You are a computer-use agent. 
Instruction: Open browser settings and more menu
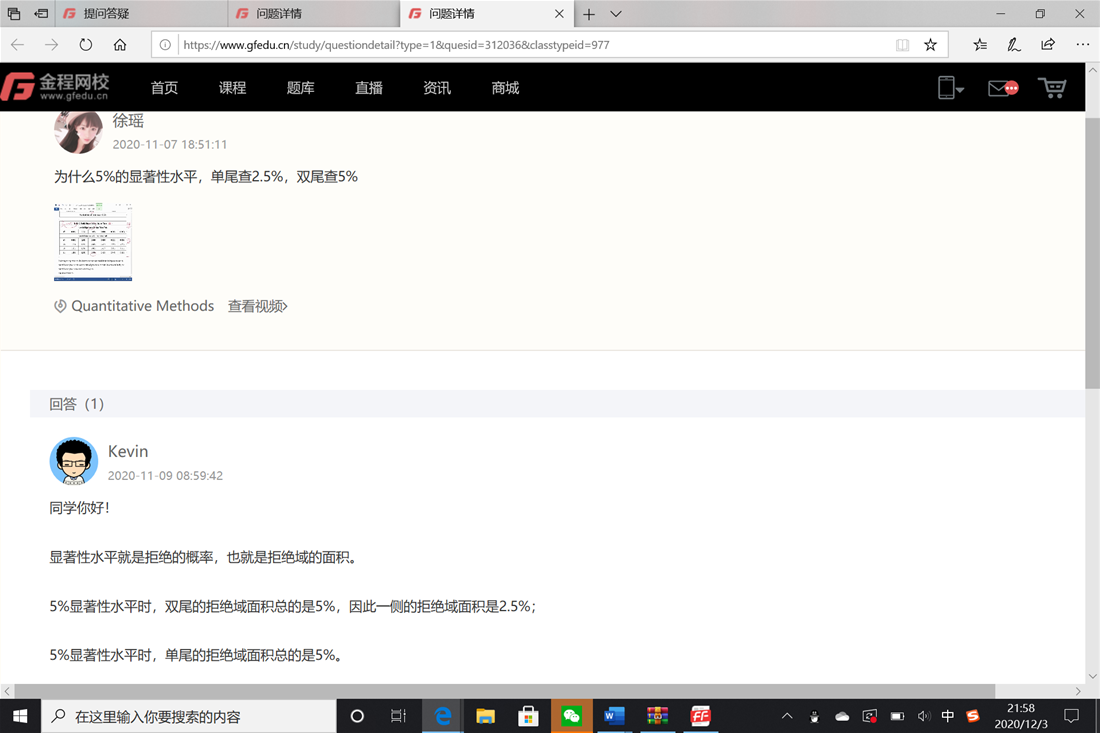[x=1082, y=45]
